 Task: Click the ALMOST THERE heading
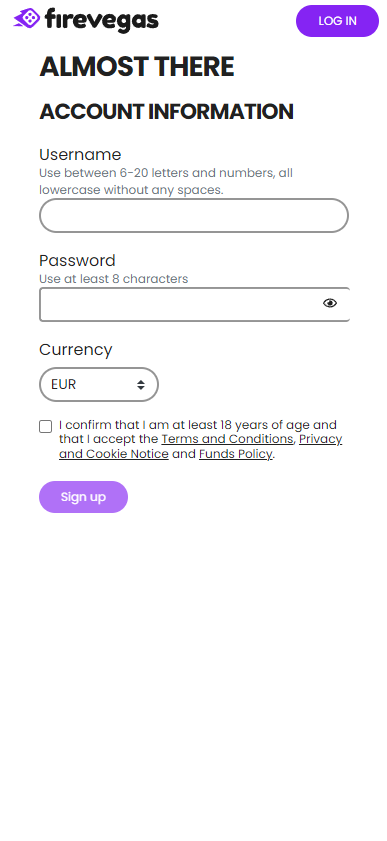click(x=137, y=67)
